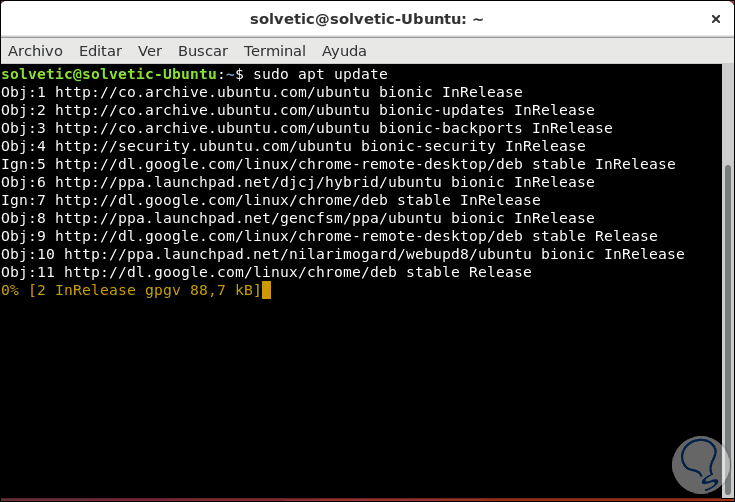
Task: Click the Obj:11 chrome/deb stable Release line
Action: coord(266,272)
